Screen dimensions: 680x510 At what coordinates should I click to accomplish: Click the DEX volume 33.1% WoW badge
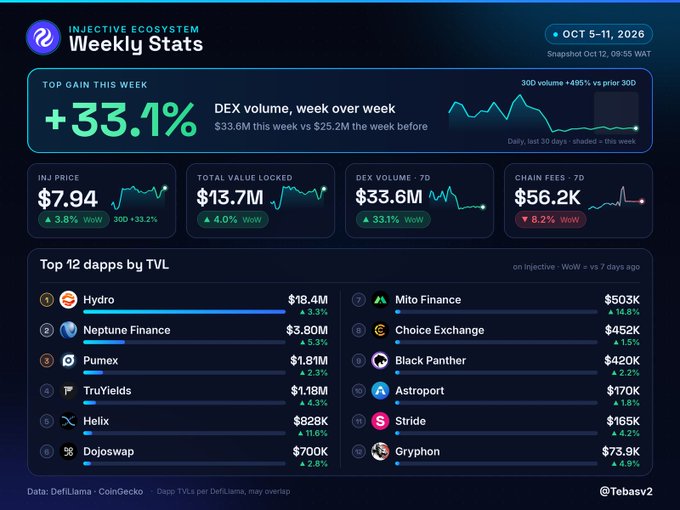[393, 219]
